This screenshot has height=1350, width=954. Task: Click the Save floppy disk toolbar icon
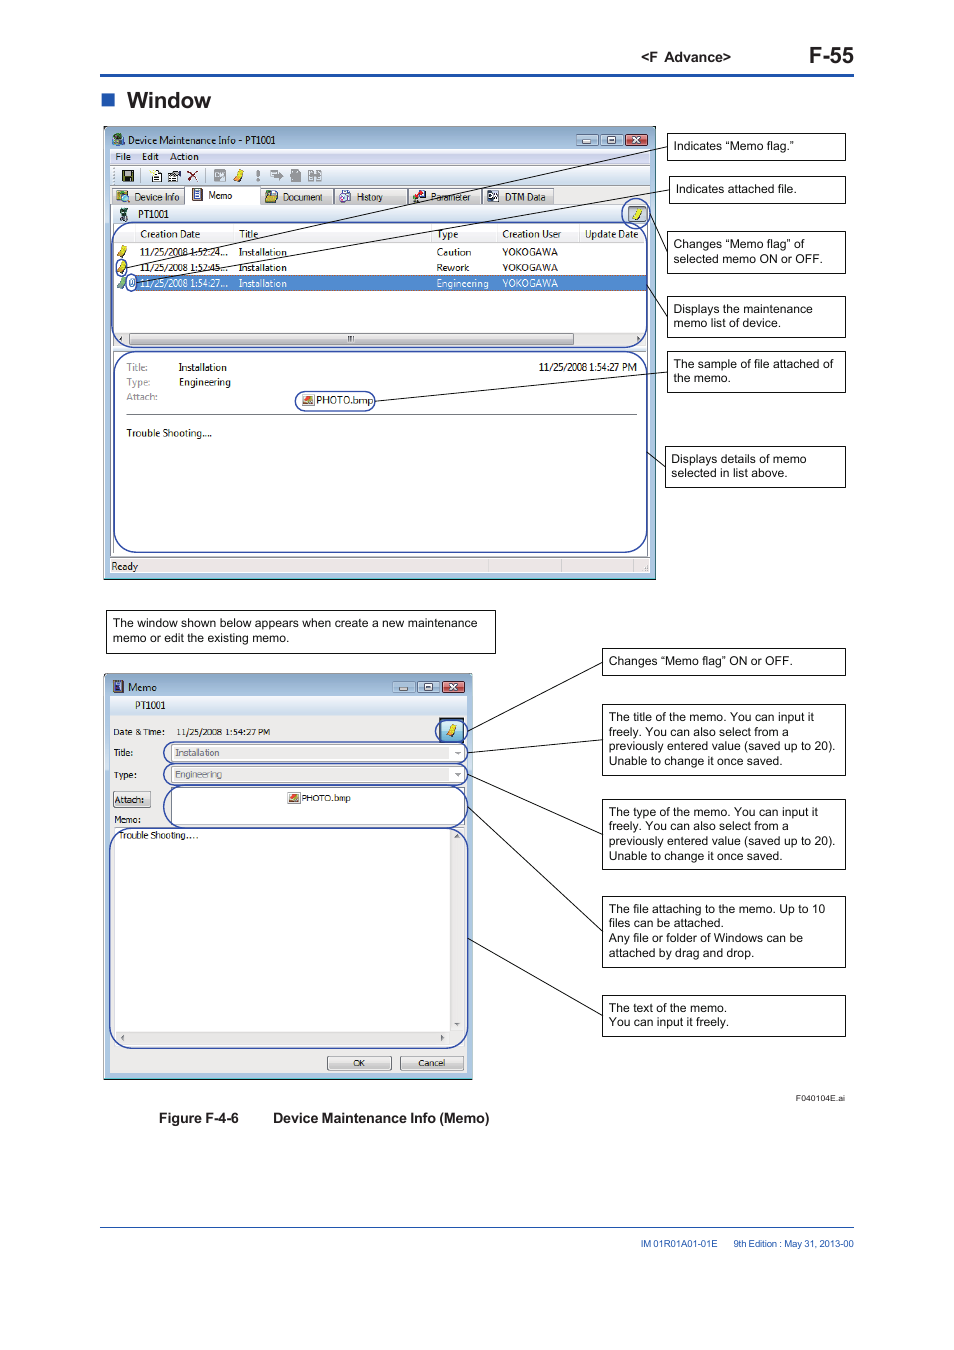coord(128,176)
